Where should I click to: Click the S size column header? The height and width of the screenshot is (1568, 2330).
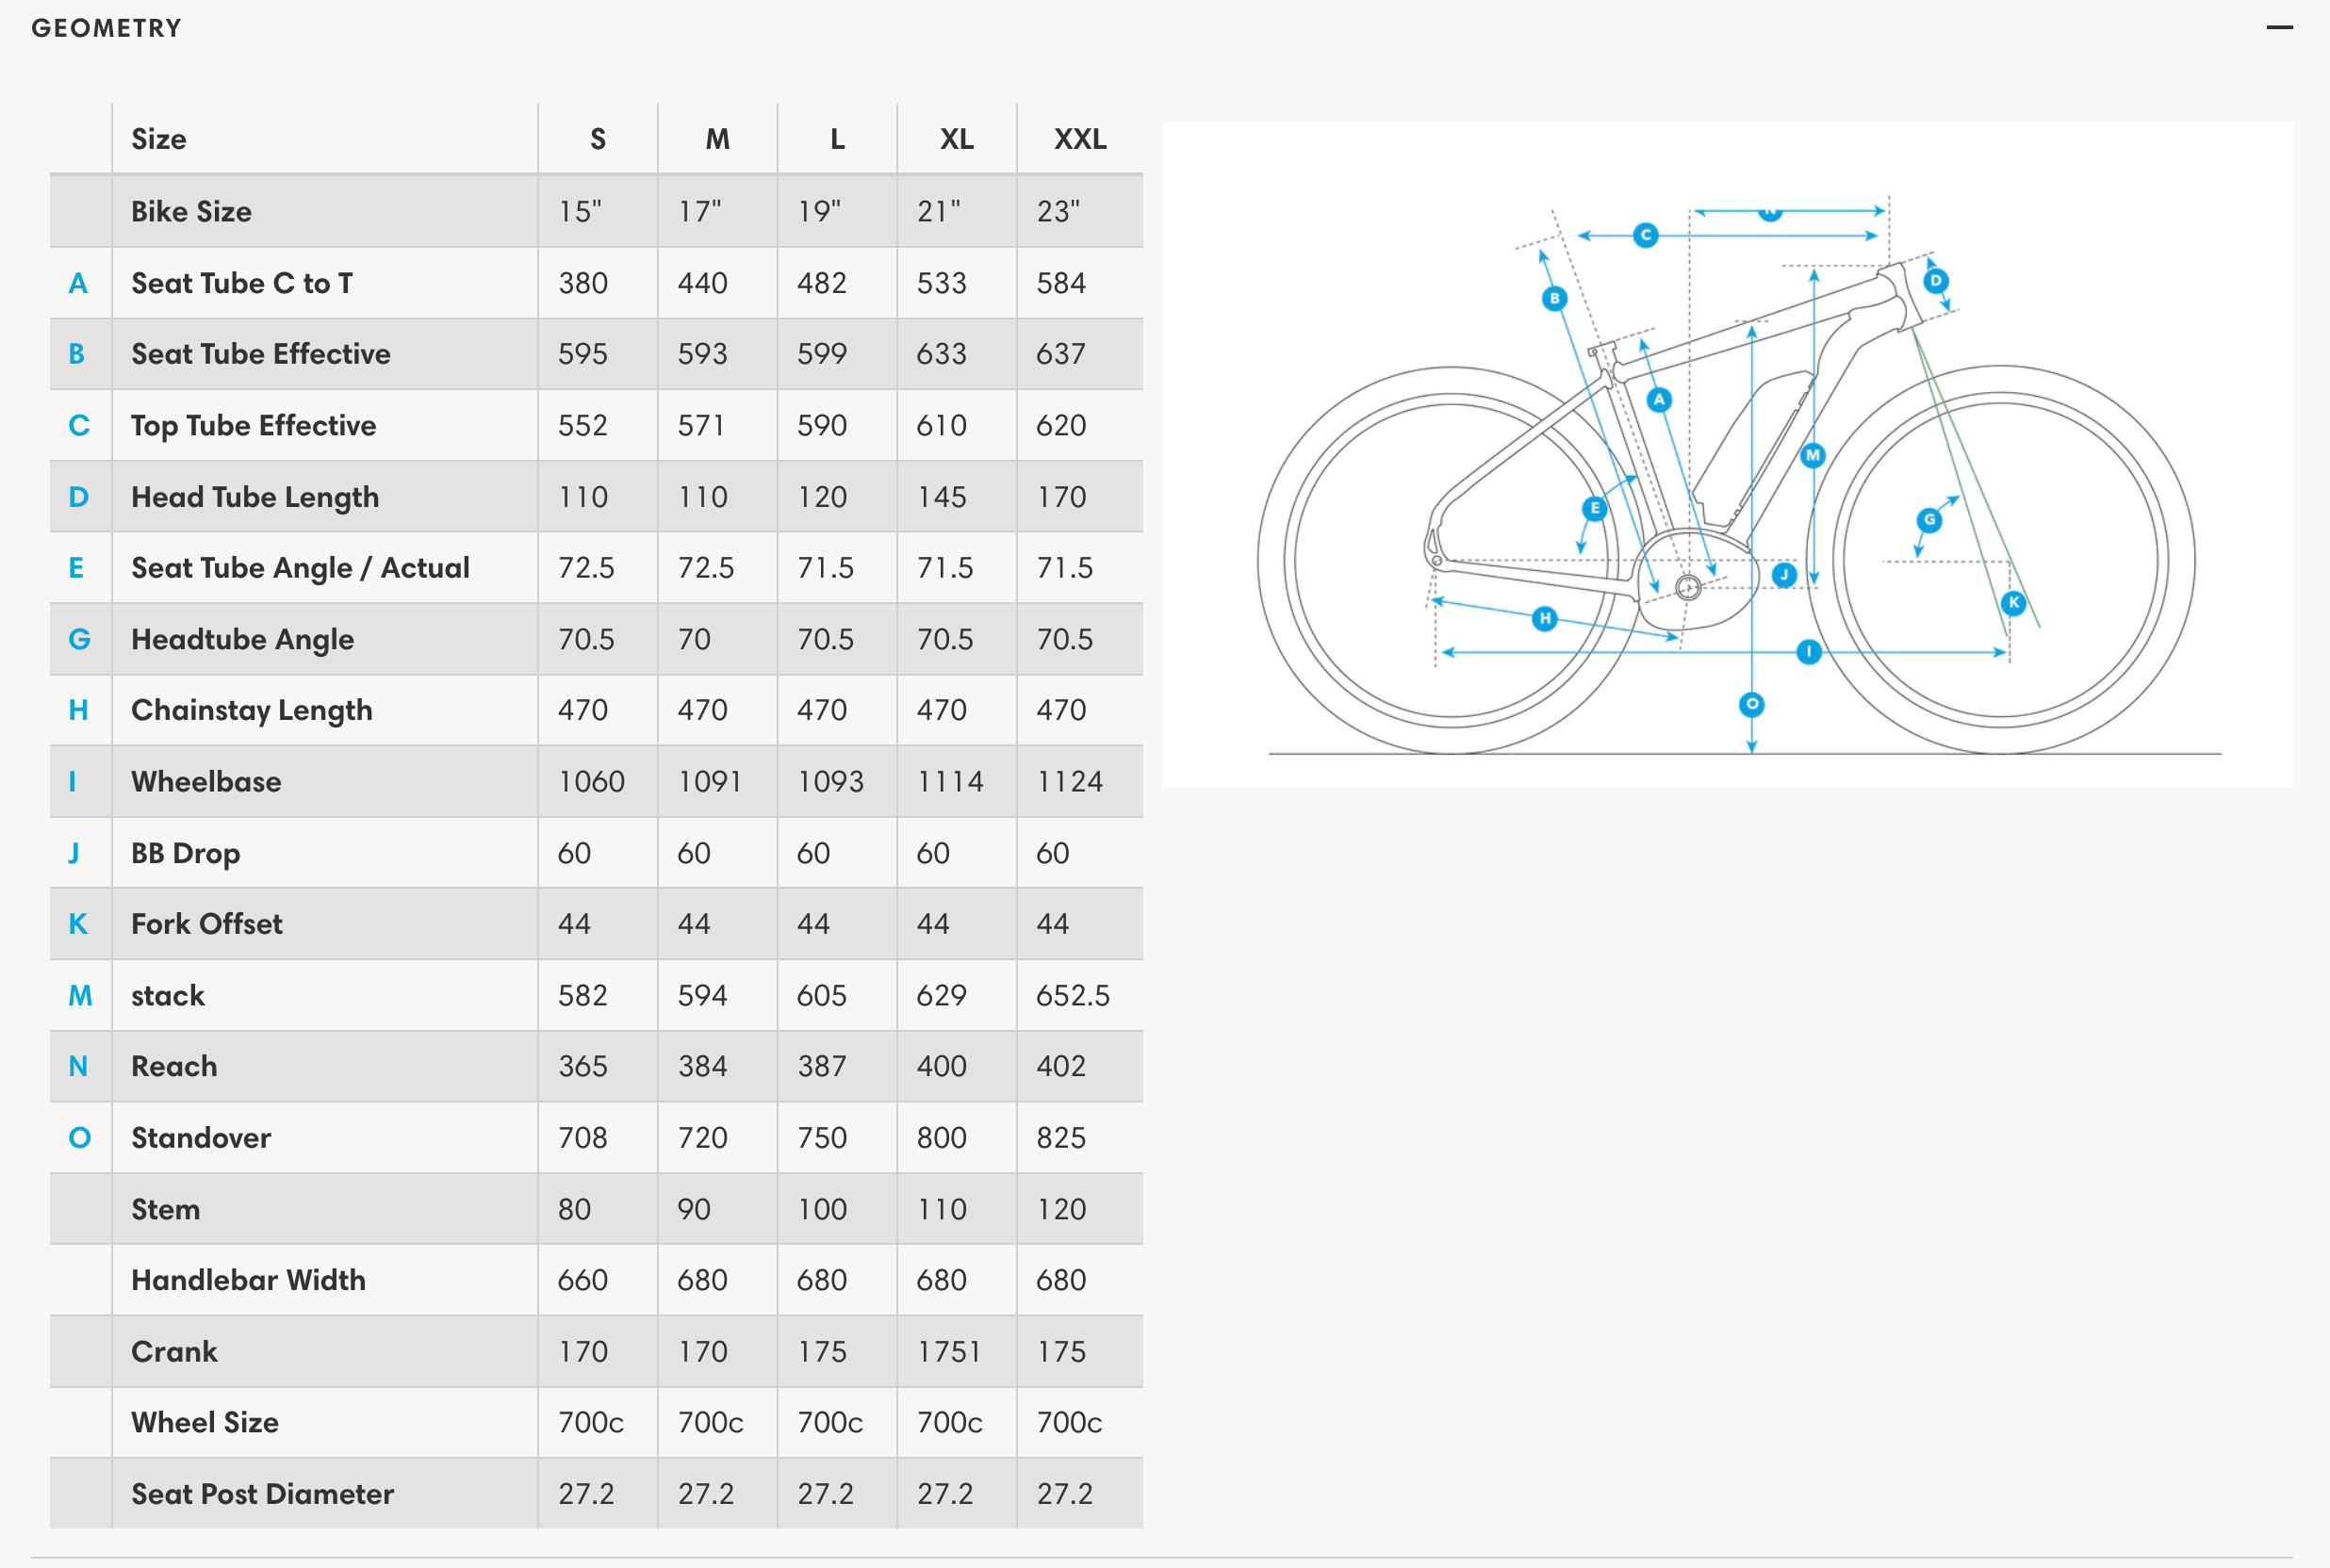[598, 139]
